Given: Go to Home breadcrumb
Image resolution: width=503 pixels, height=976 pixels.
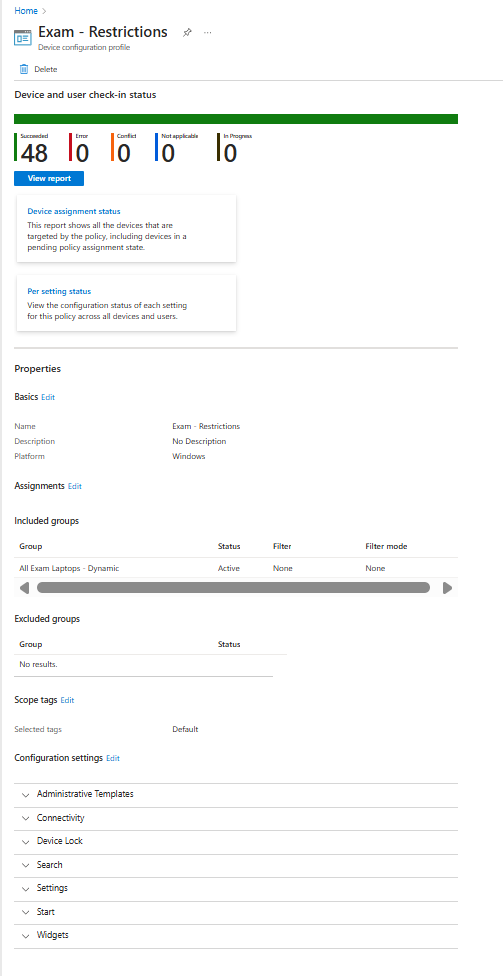Looking at the screenshot, I should [26, 11].
